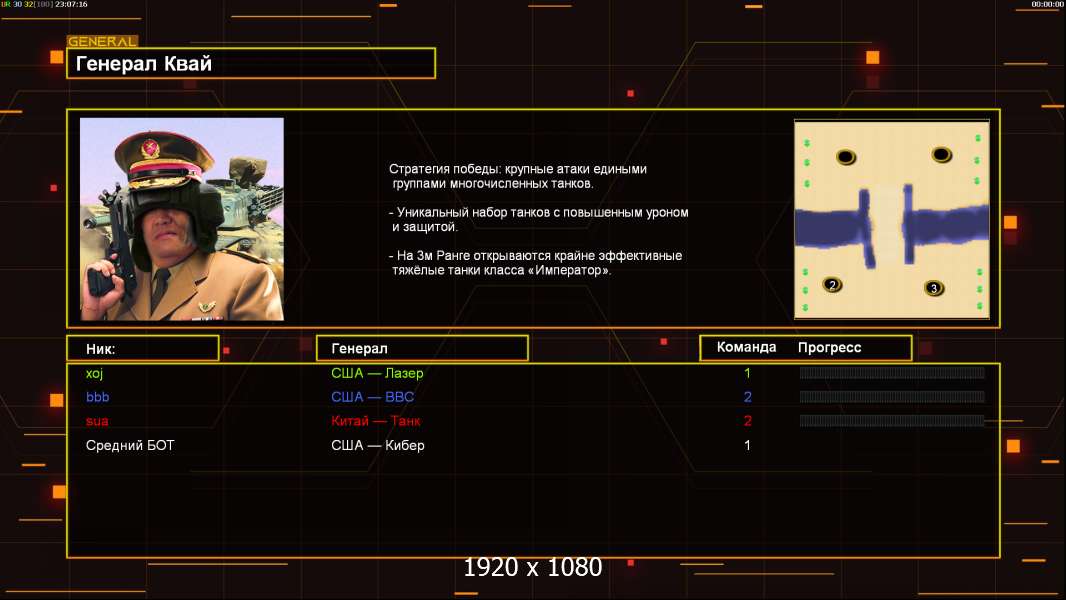The height and width of the screenshot is (600, 1066).
Task: Click team number 2 in bbb row
Action: pos(747,397)
